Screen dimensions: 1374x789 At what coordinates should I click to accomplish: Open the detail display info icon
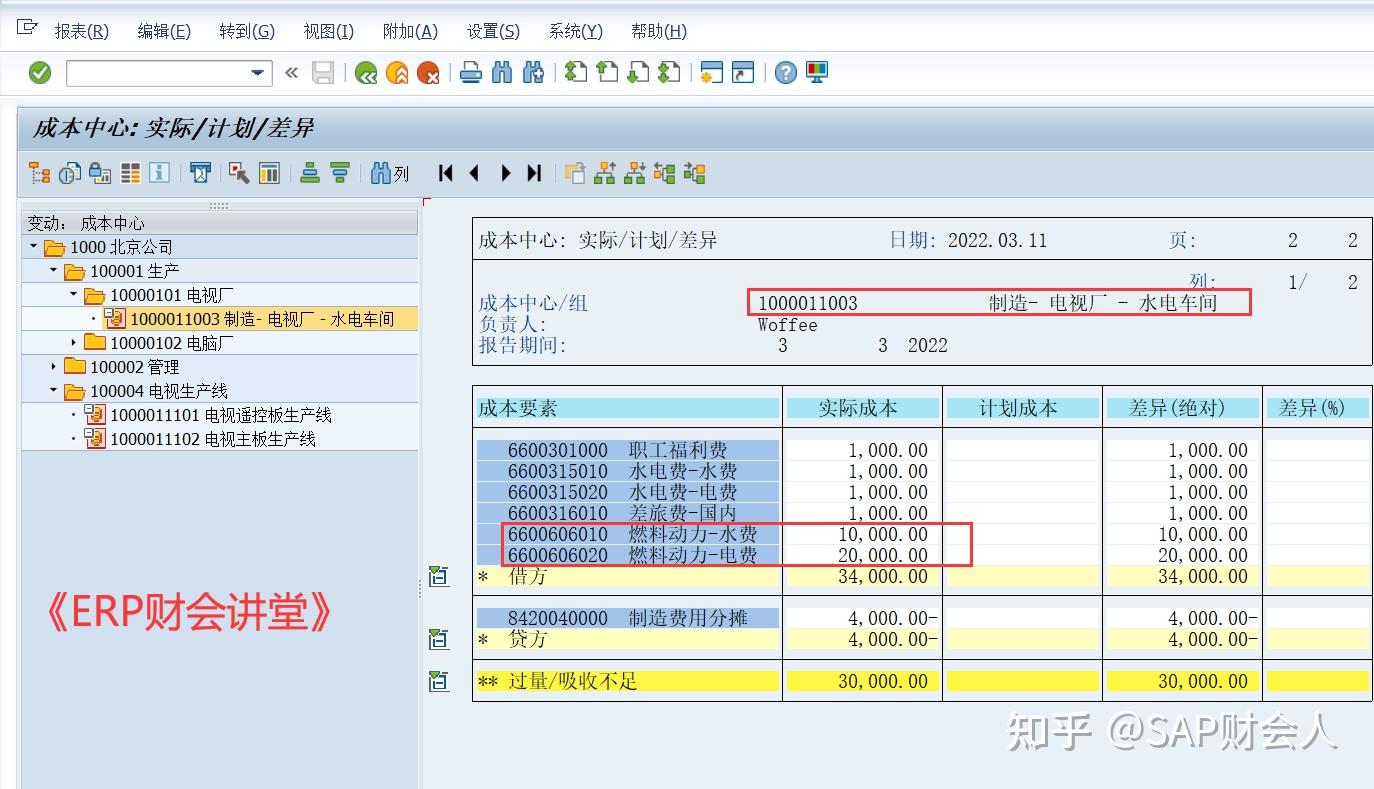tap(161, 172)
